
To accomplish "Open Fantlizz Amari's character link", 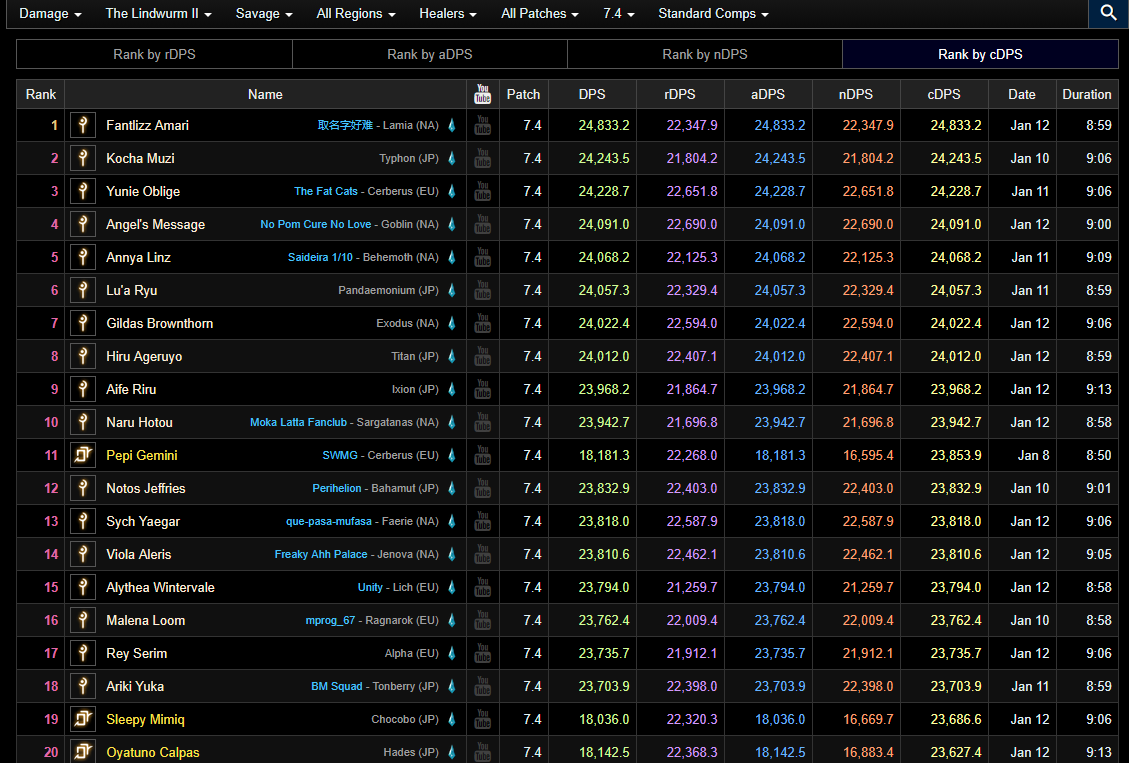I will [x=148, y=125].
